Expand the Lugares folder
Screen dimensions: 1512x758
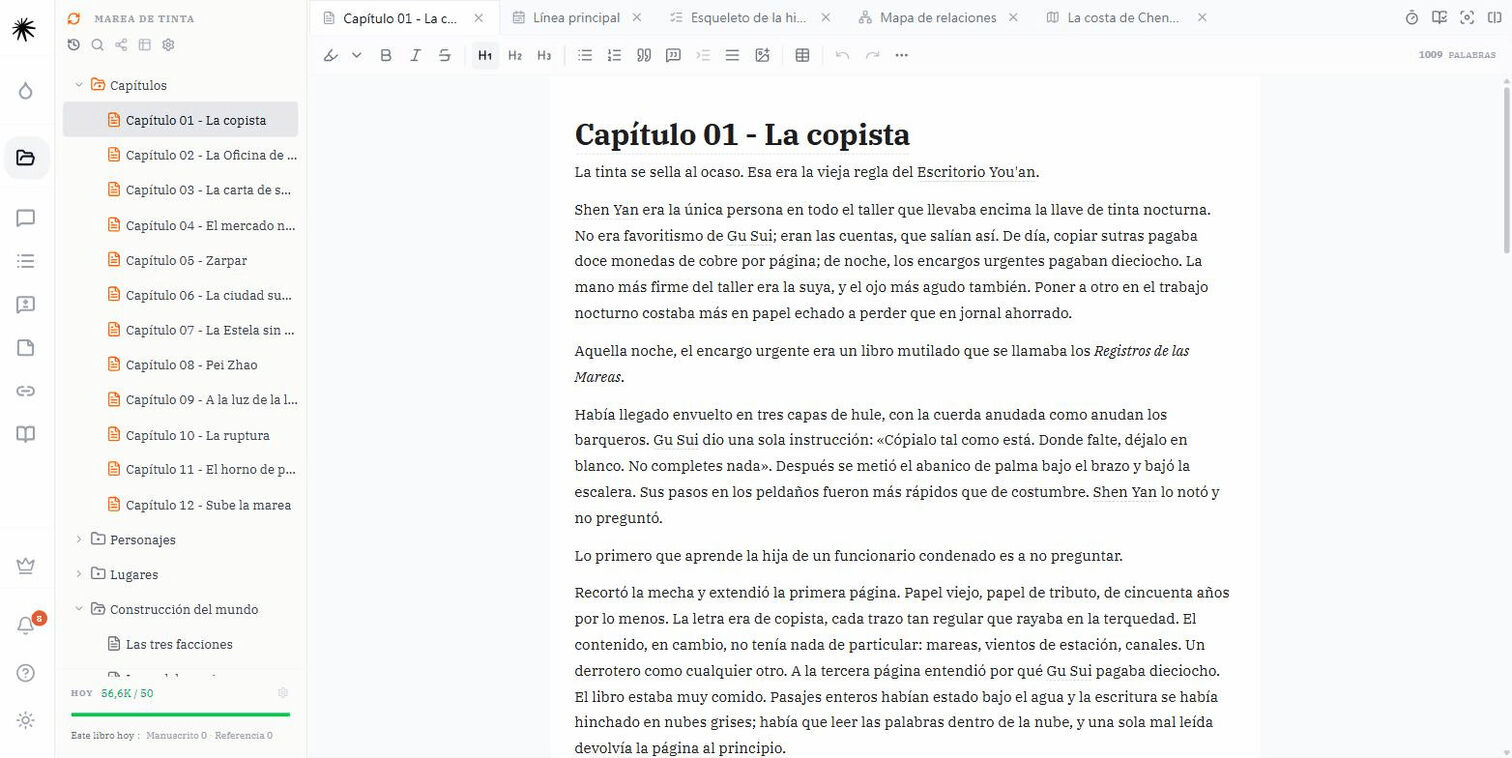(x=79, y=574)
